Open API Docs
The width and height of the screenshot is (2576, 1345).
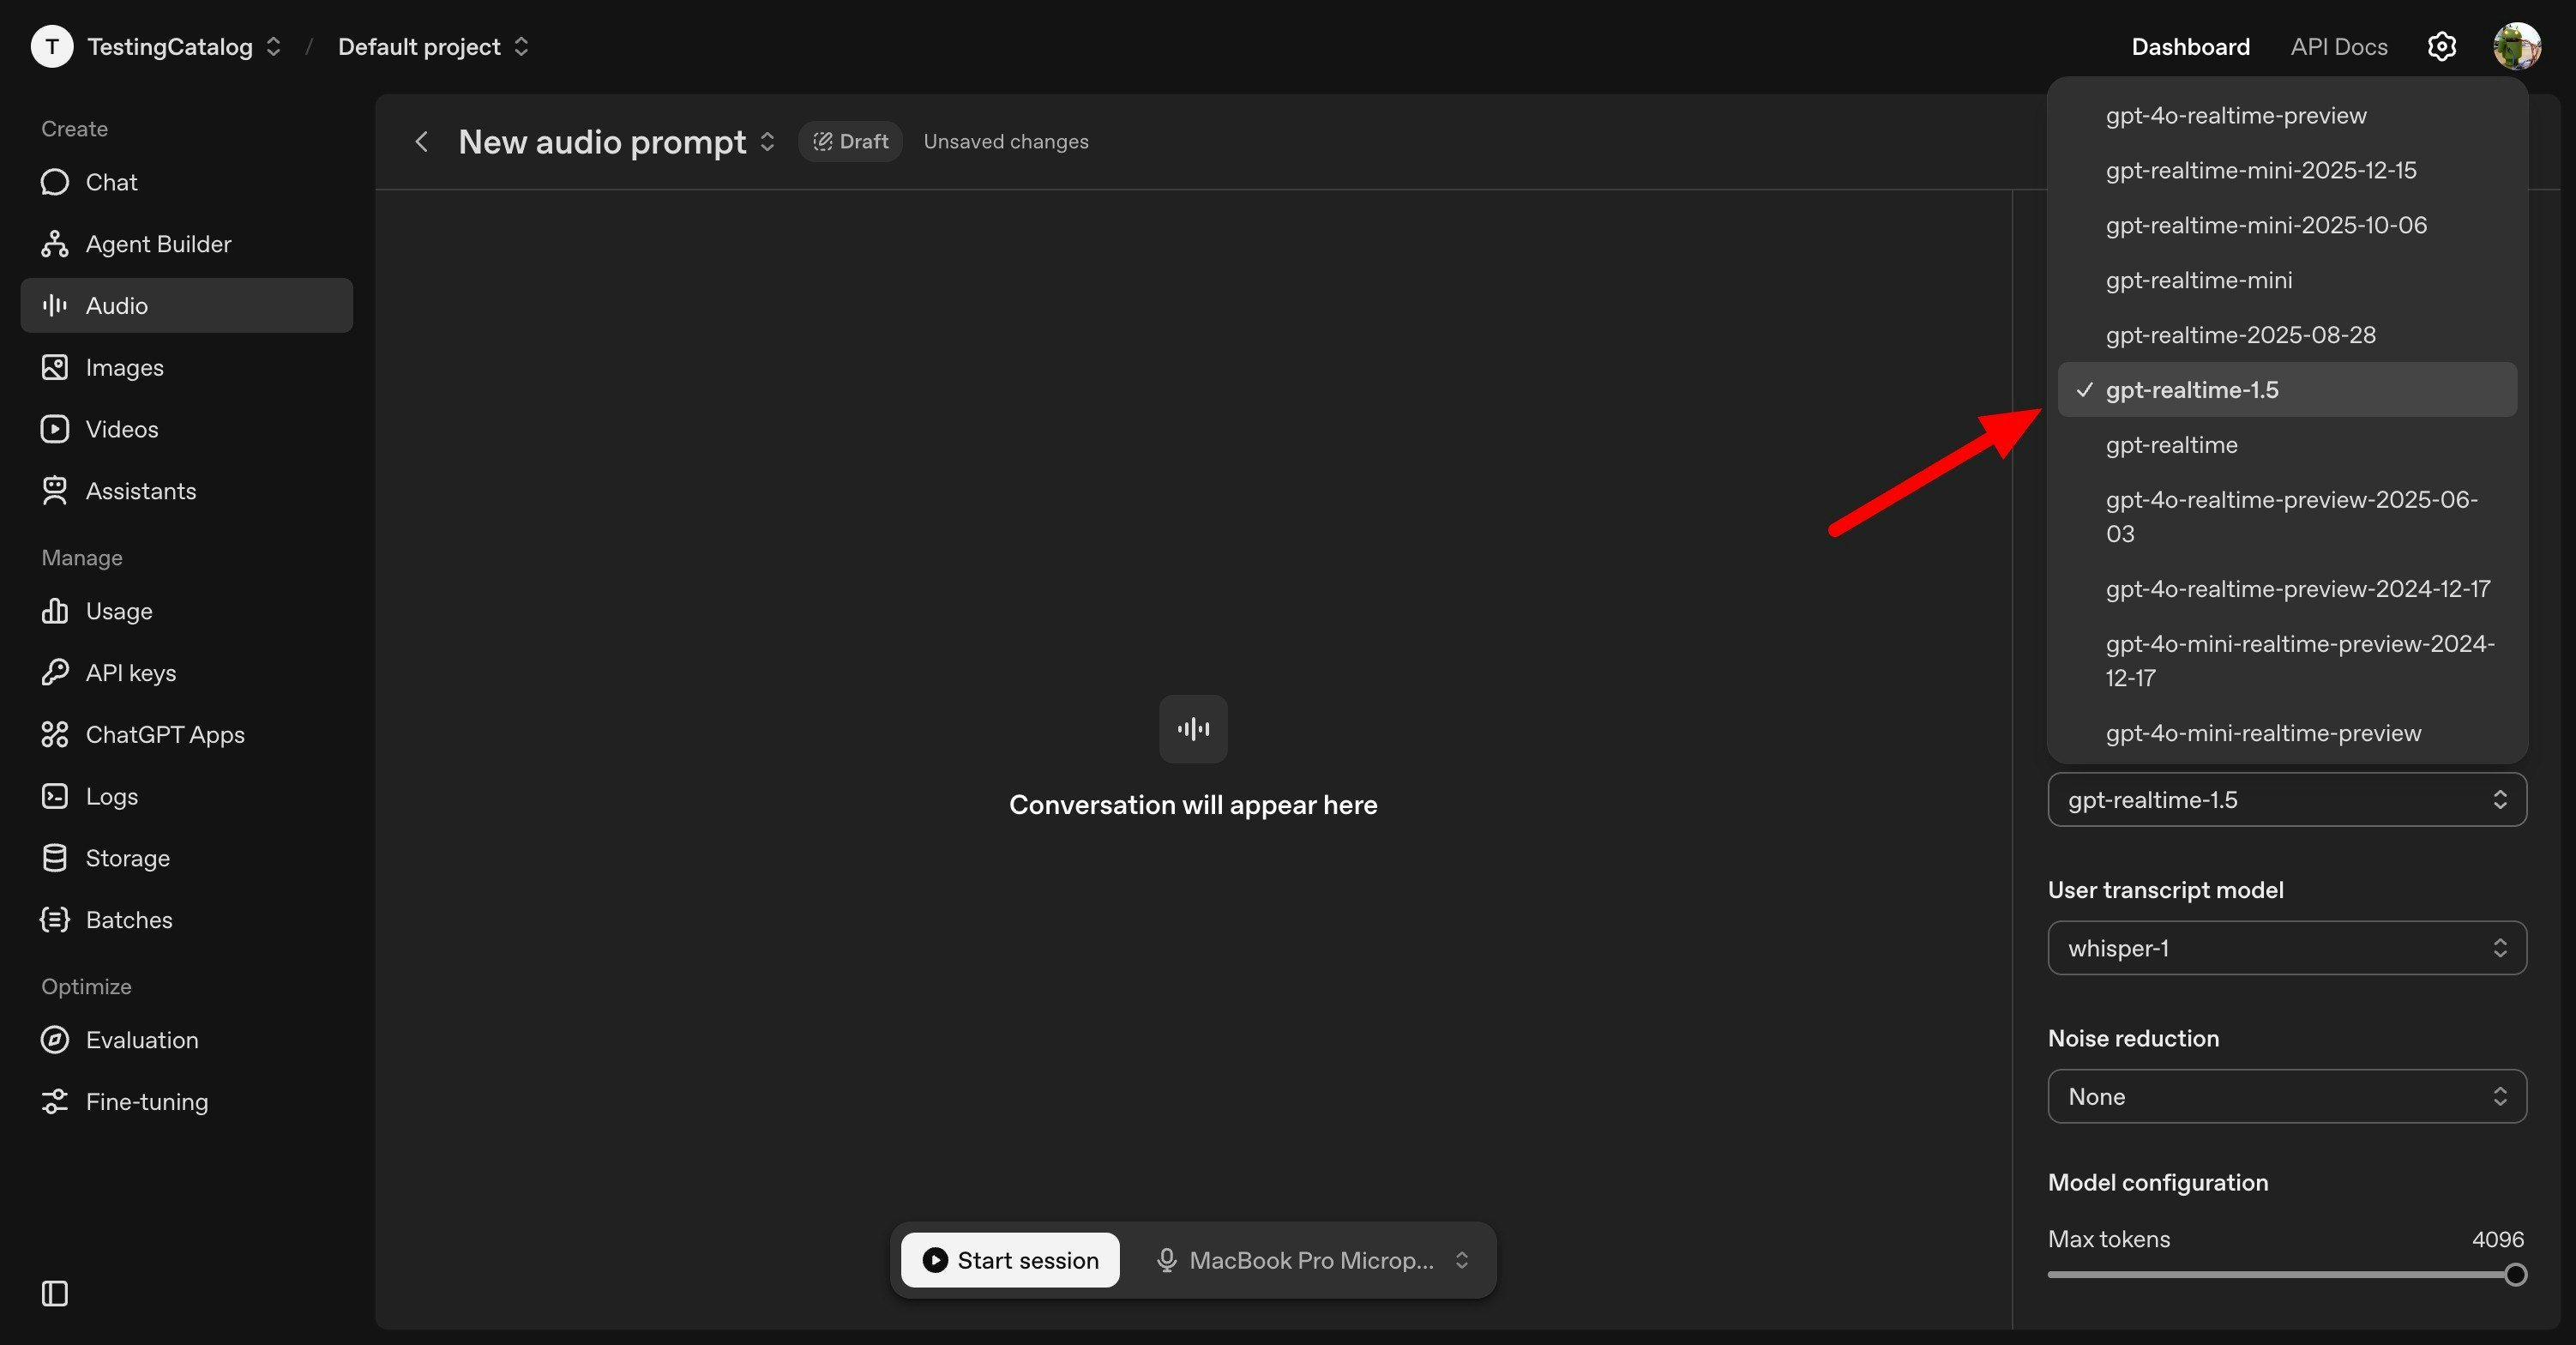tap(2337, 46)
